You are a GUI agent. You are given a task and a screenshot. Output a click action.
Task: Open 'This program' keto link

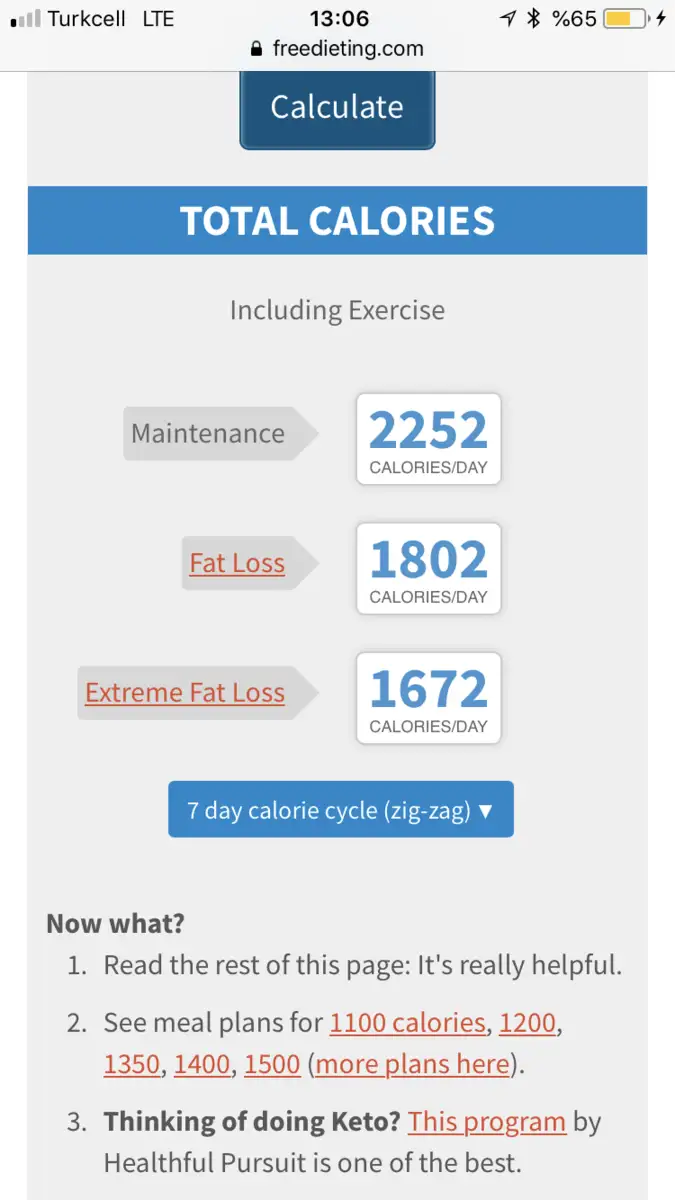(487, 1122)
